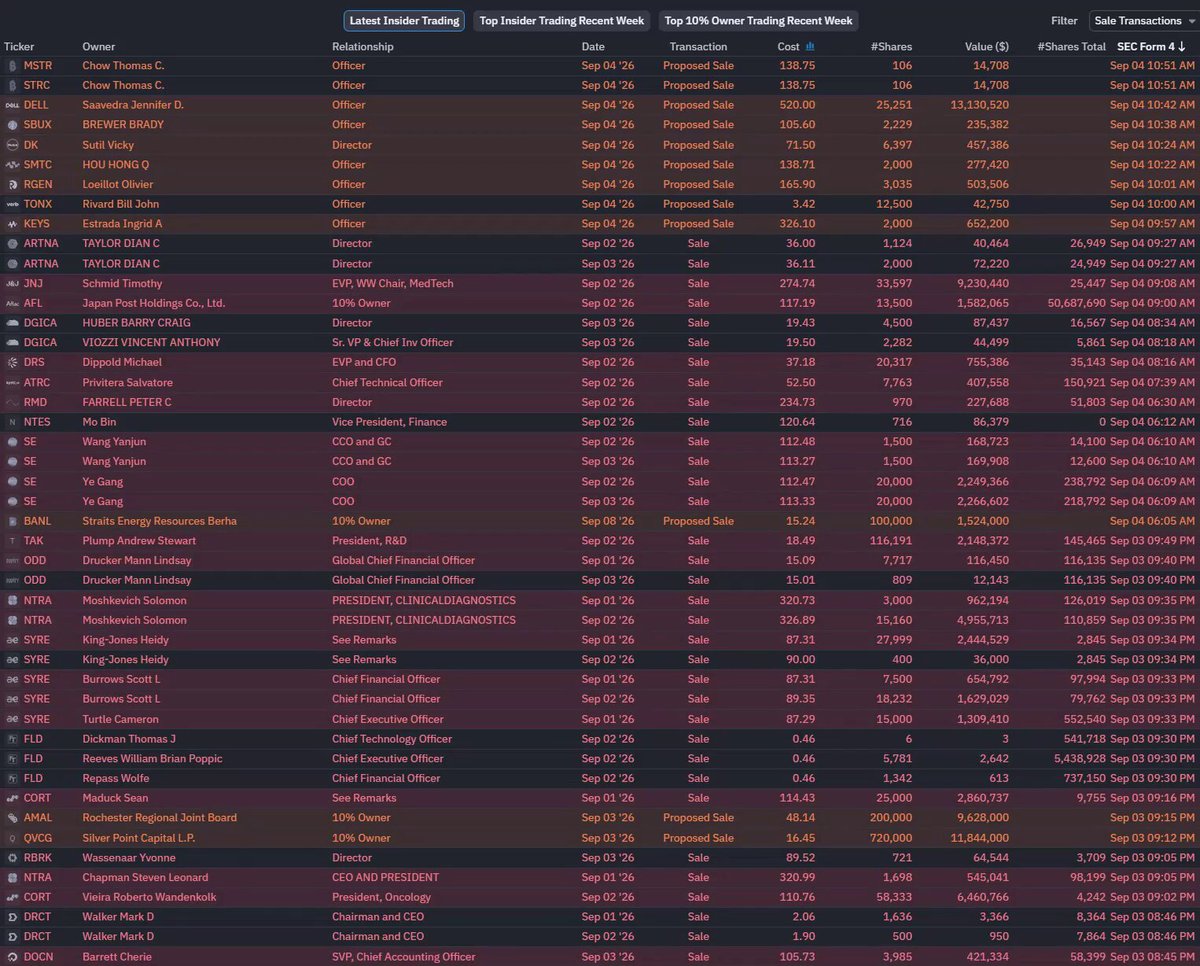
Task: Open owner Japan Post Holdings Co., Ltd.
Action: point(154,303)
